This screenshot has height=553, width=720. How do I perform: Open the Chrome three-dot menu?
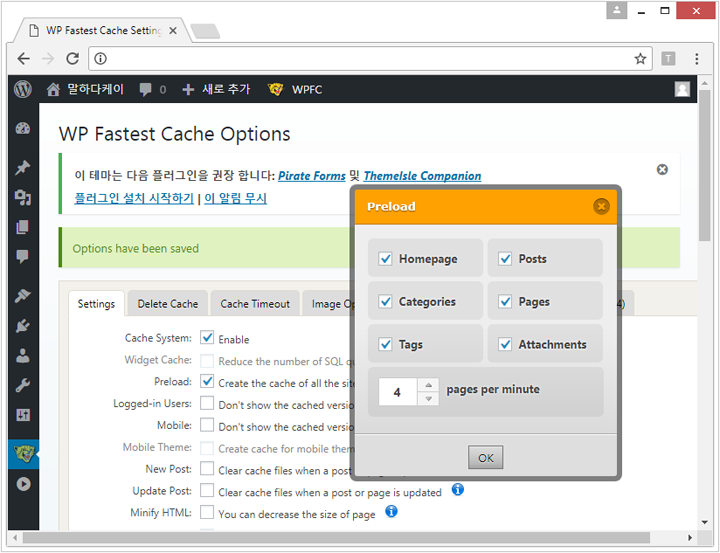point(697,59)
